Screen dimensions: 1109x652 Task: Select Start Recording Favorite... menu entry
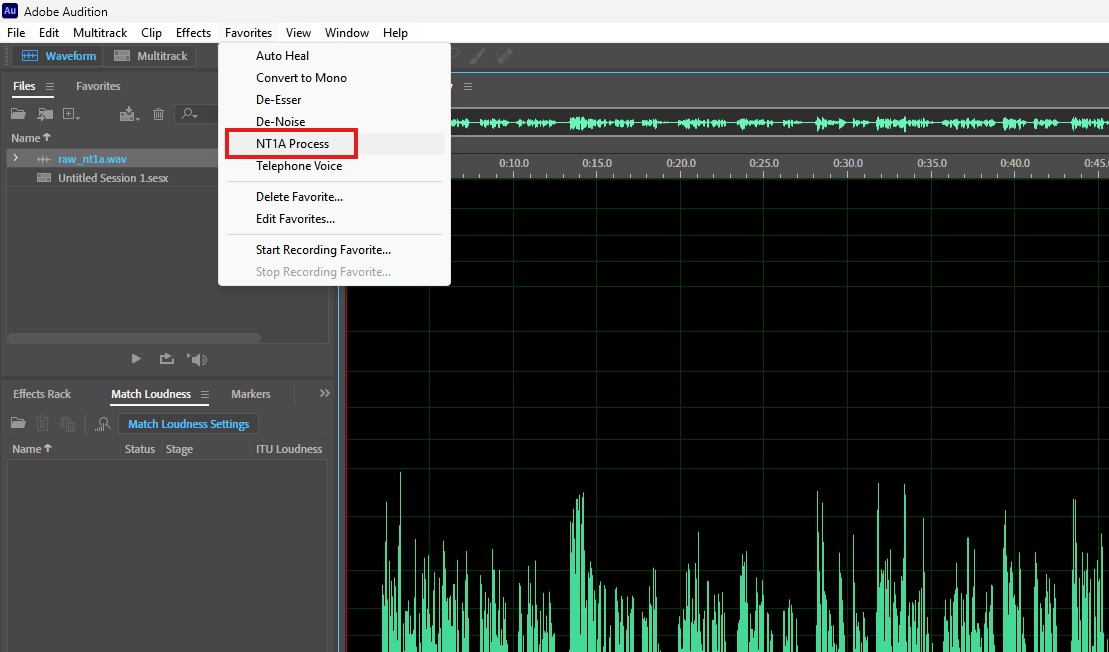(323, 250)
